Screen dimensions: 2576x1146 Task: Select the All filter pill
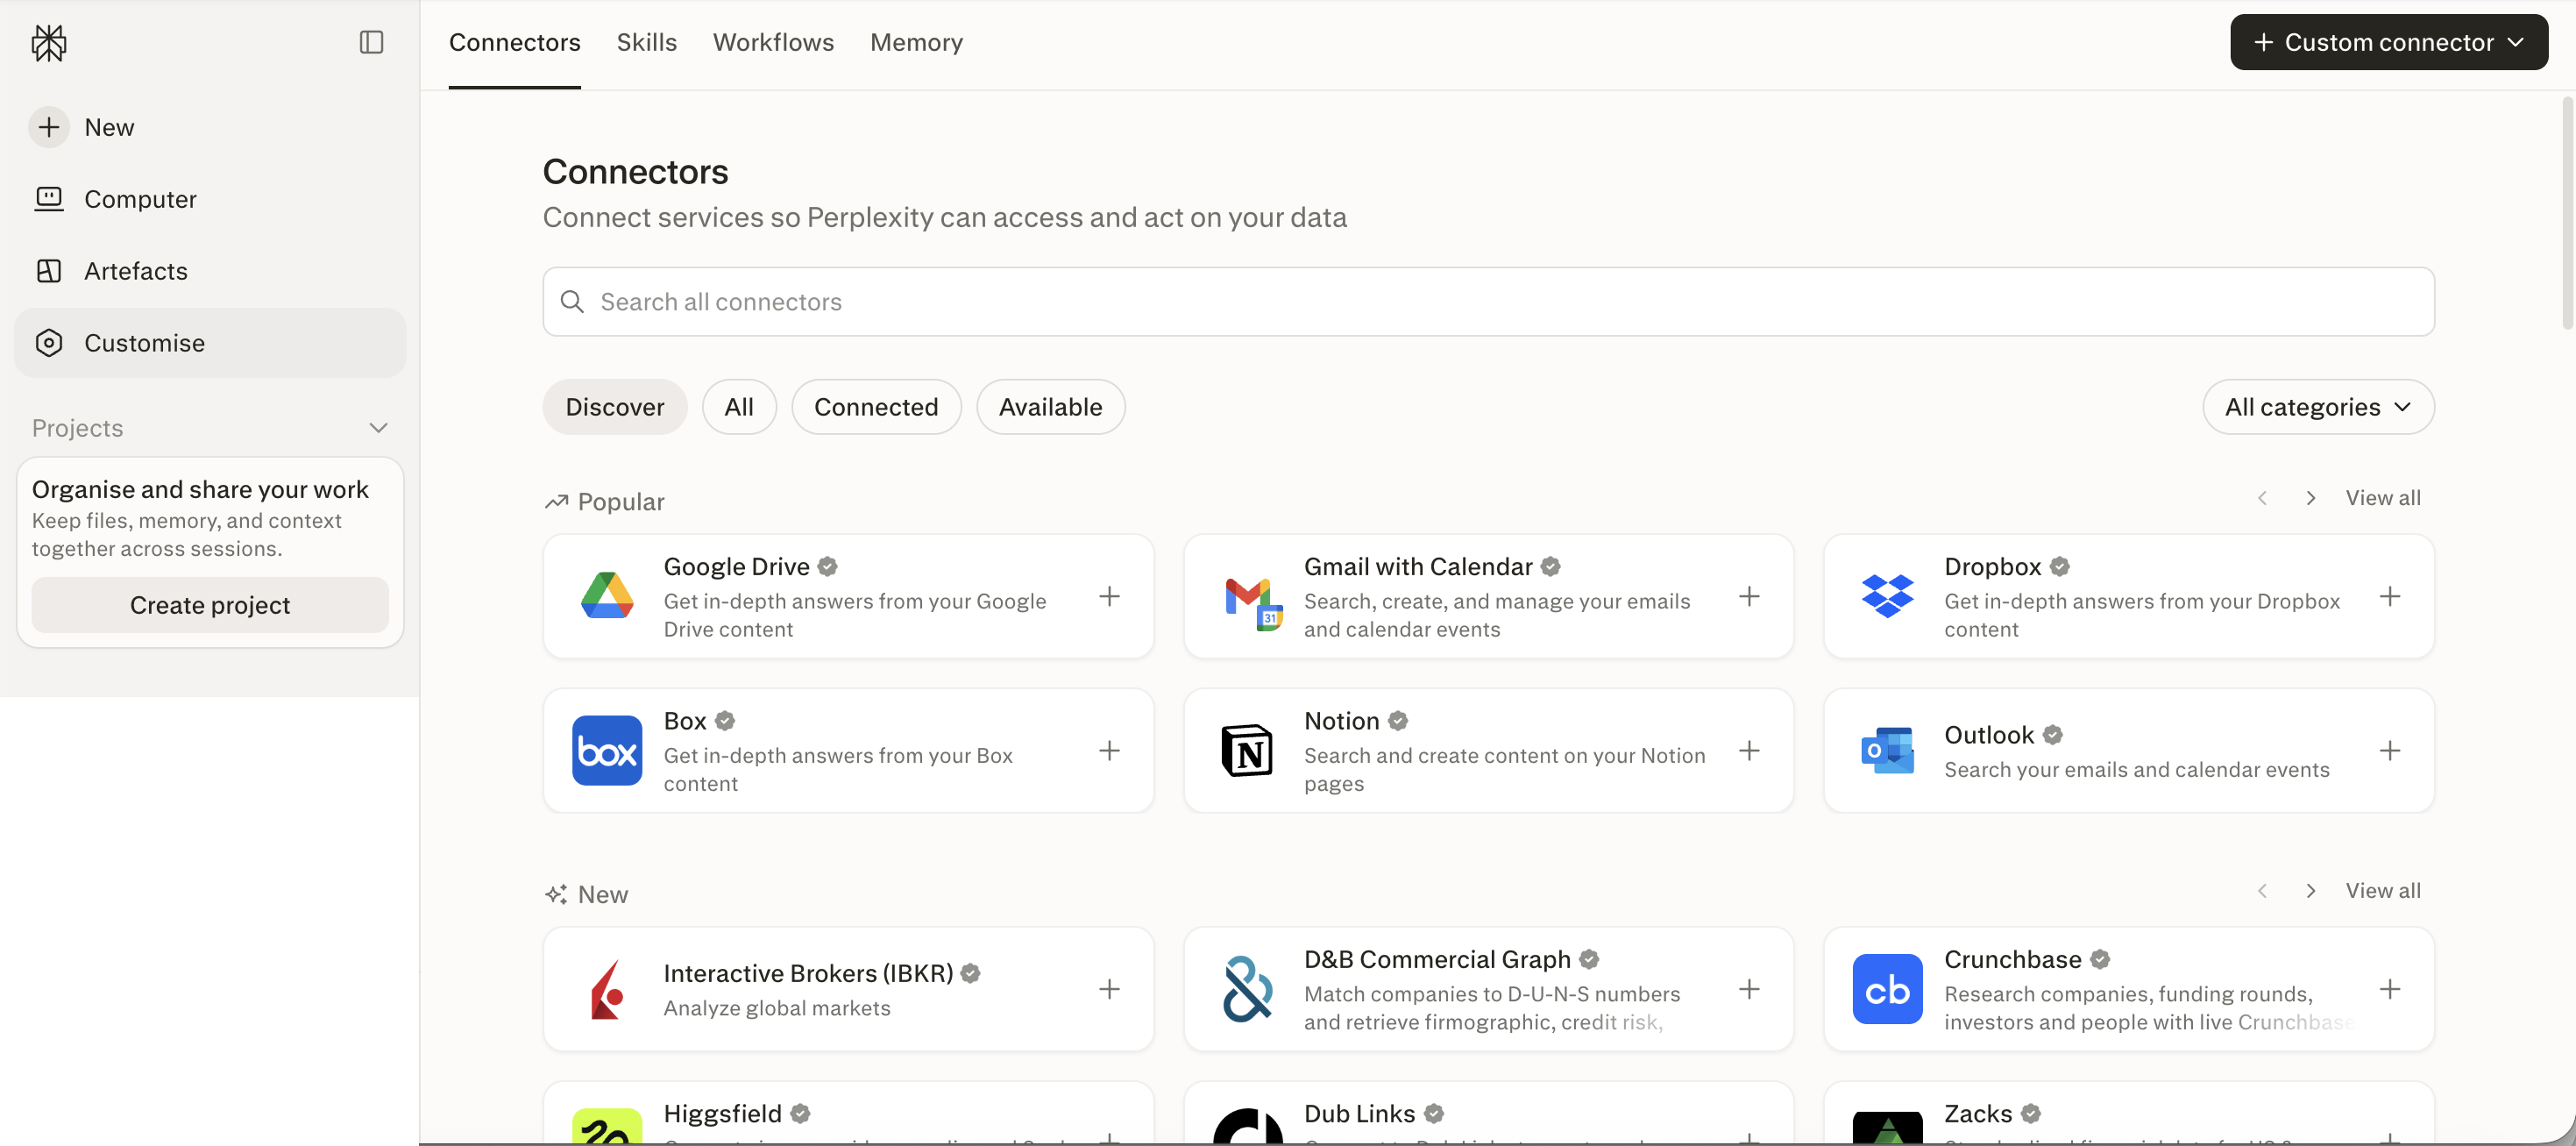point(739,407)
